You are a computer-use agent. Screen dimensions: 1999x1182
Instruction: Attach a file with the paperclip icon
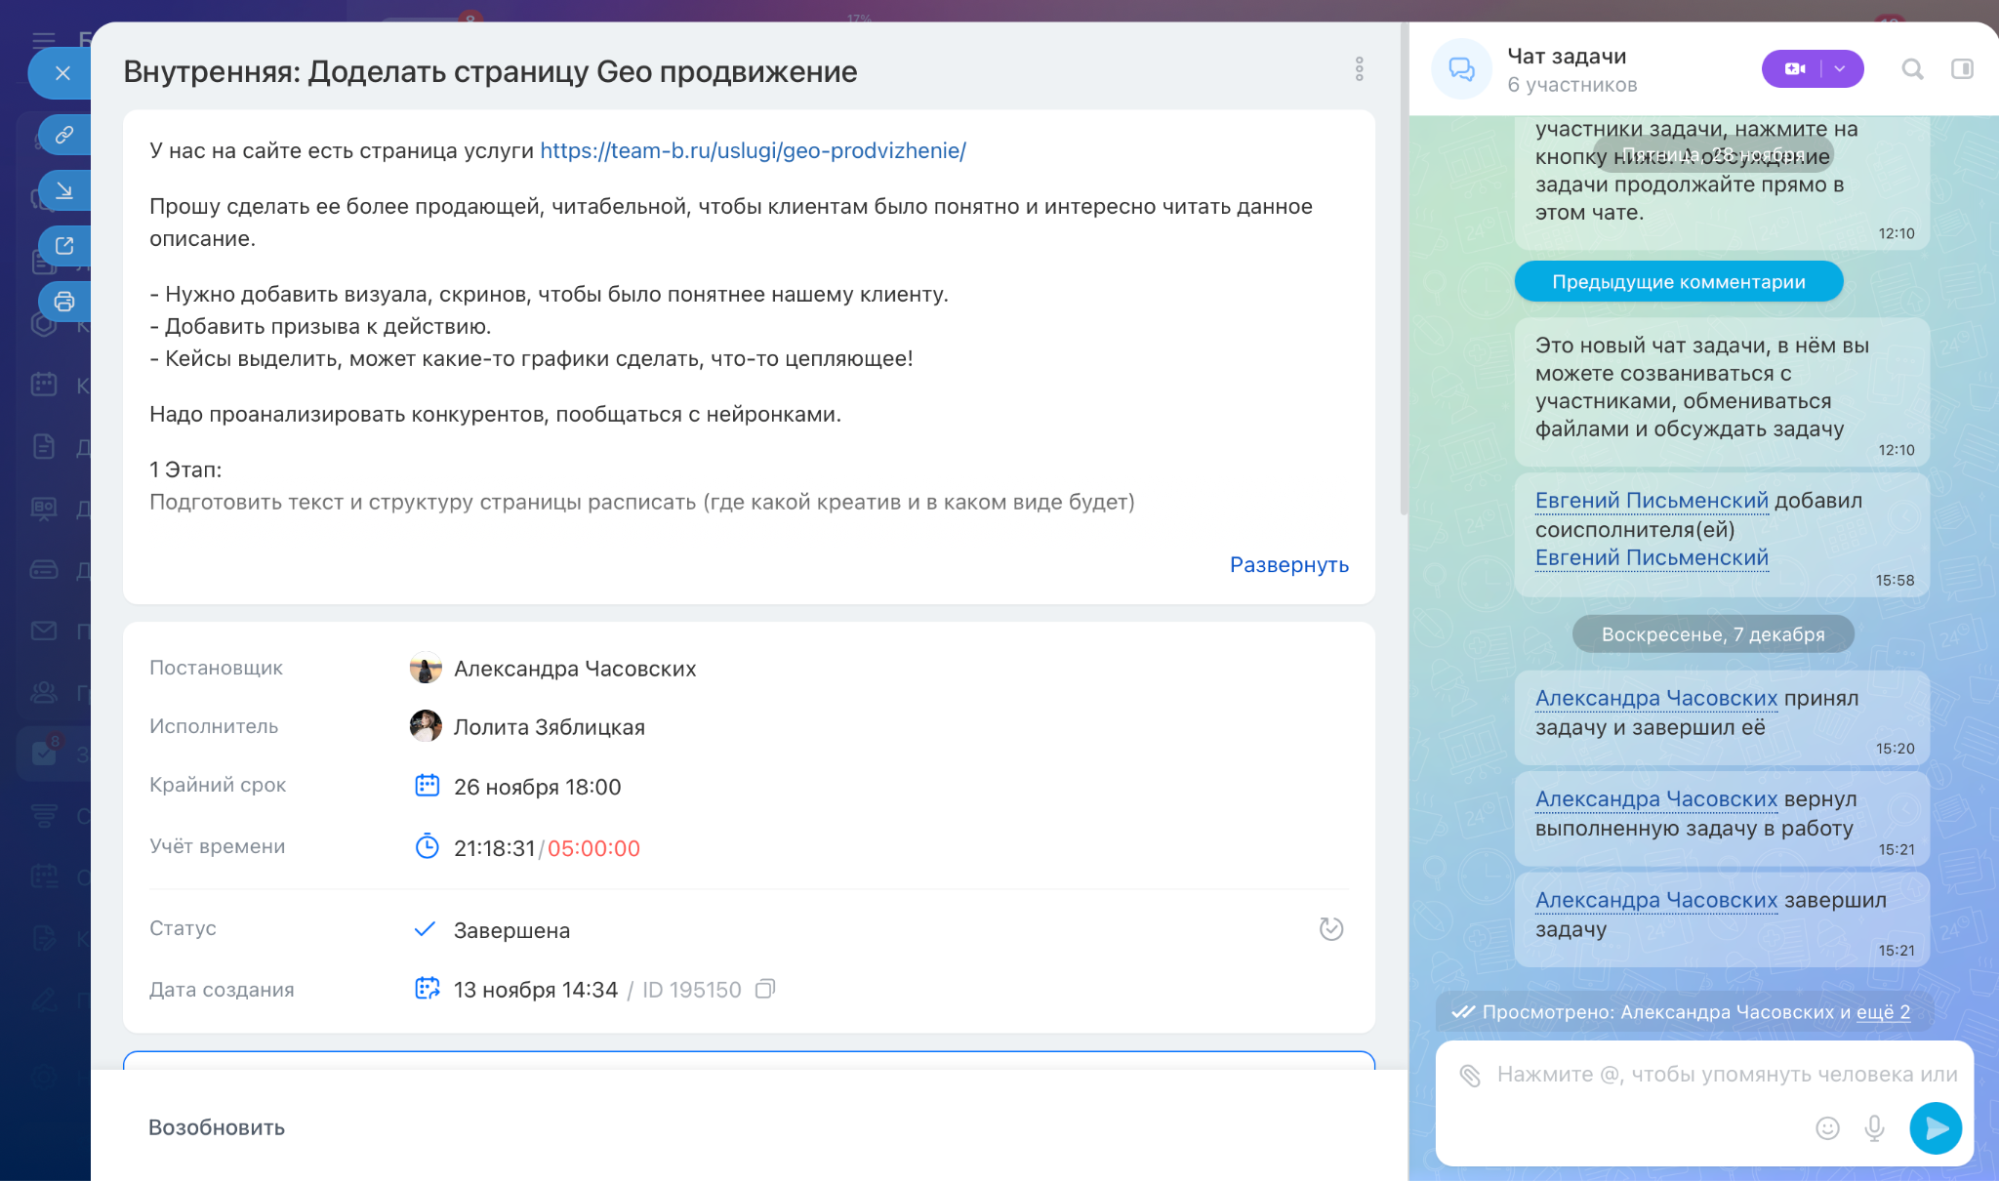click(x=1469, y=1075)
